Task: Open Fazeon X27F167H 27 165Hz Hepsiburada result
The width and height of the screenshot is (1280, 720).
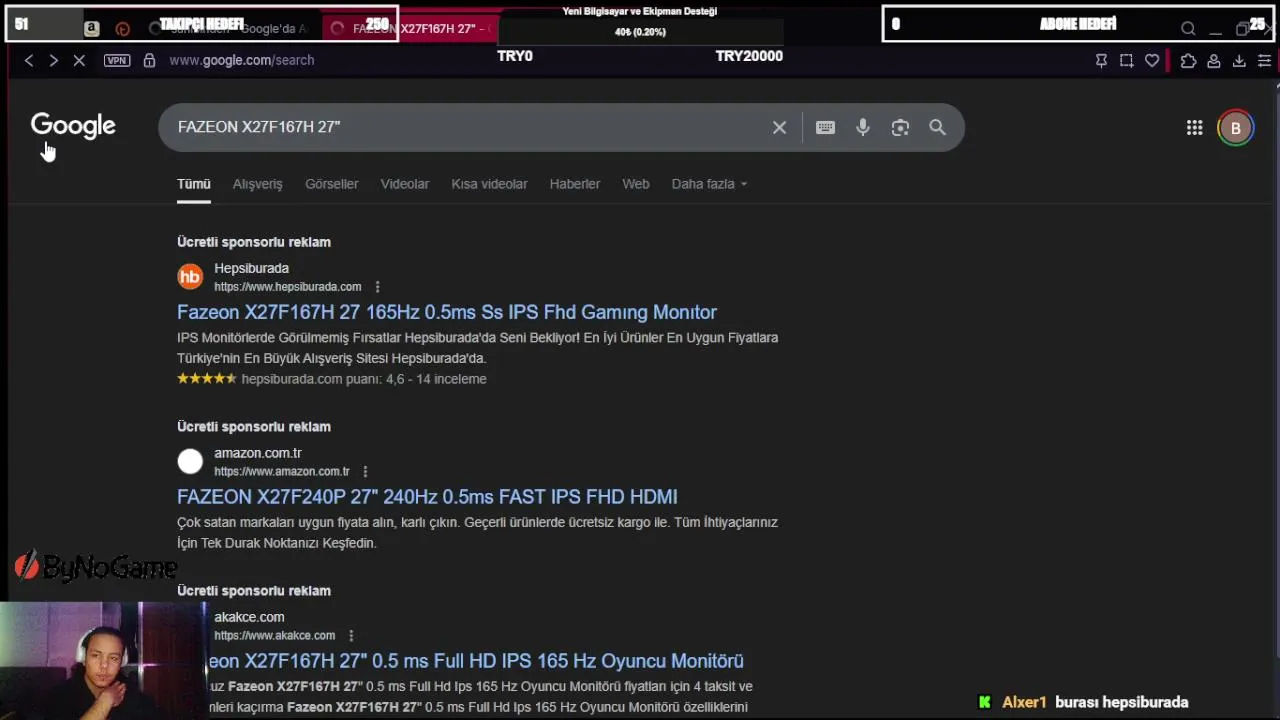Action: tap(447, 312)
